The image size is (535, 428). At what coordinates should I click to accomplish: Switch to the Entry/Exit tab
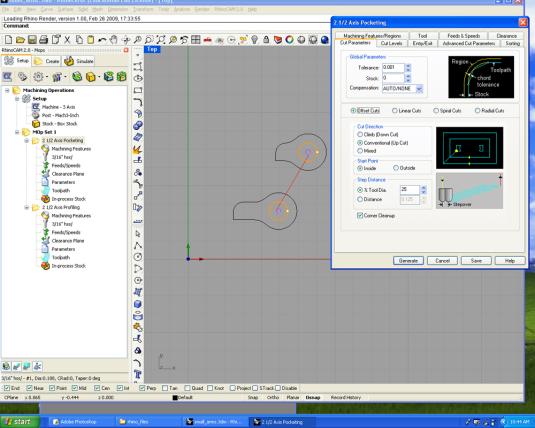tap(422, 43)
